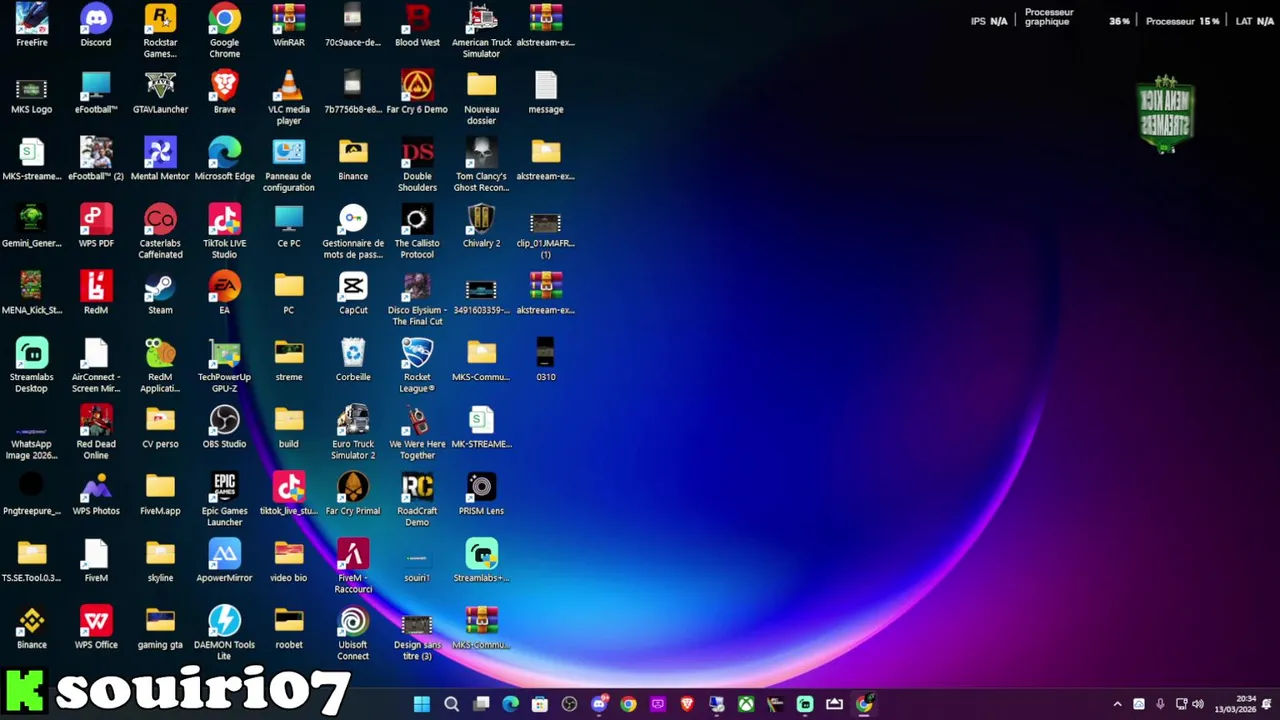Open DAEMON Tools Lite shortcut
This screenshot has width=1280, height=720.
pyautogui.click(x=224, y=634)
